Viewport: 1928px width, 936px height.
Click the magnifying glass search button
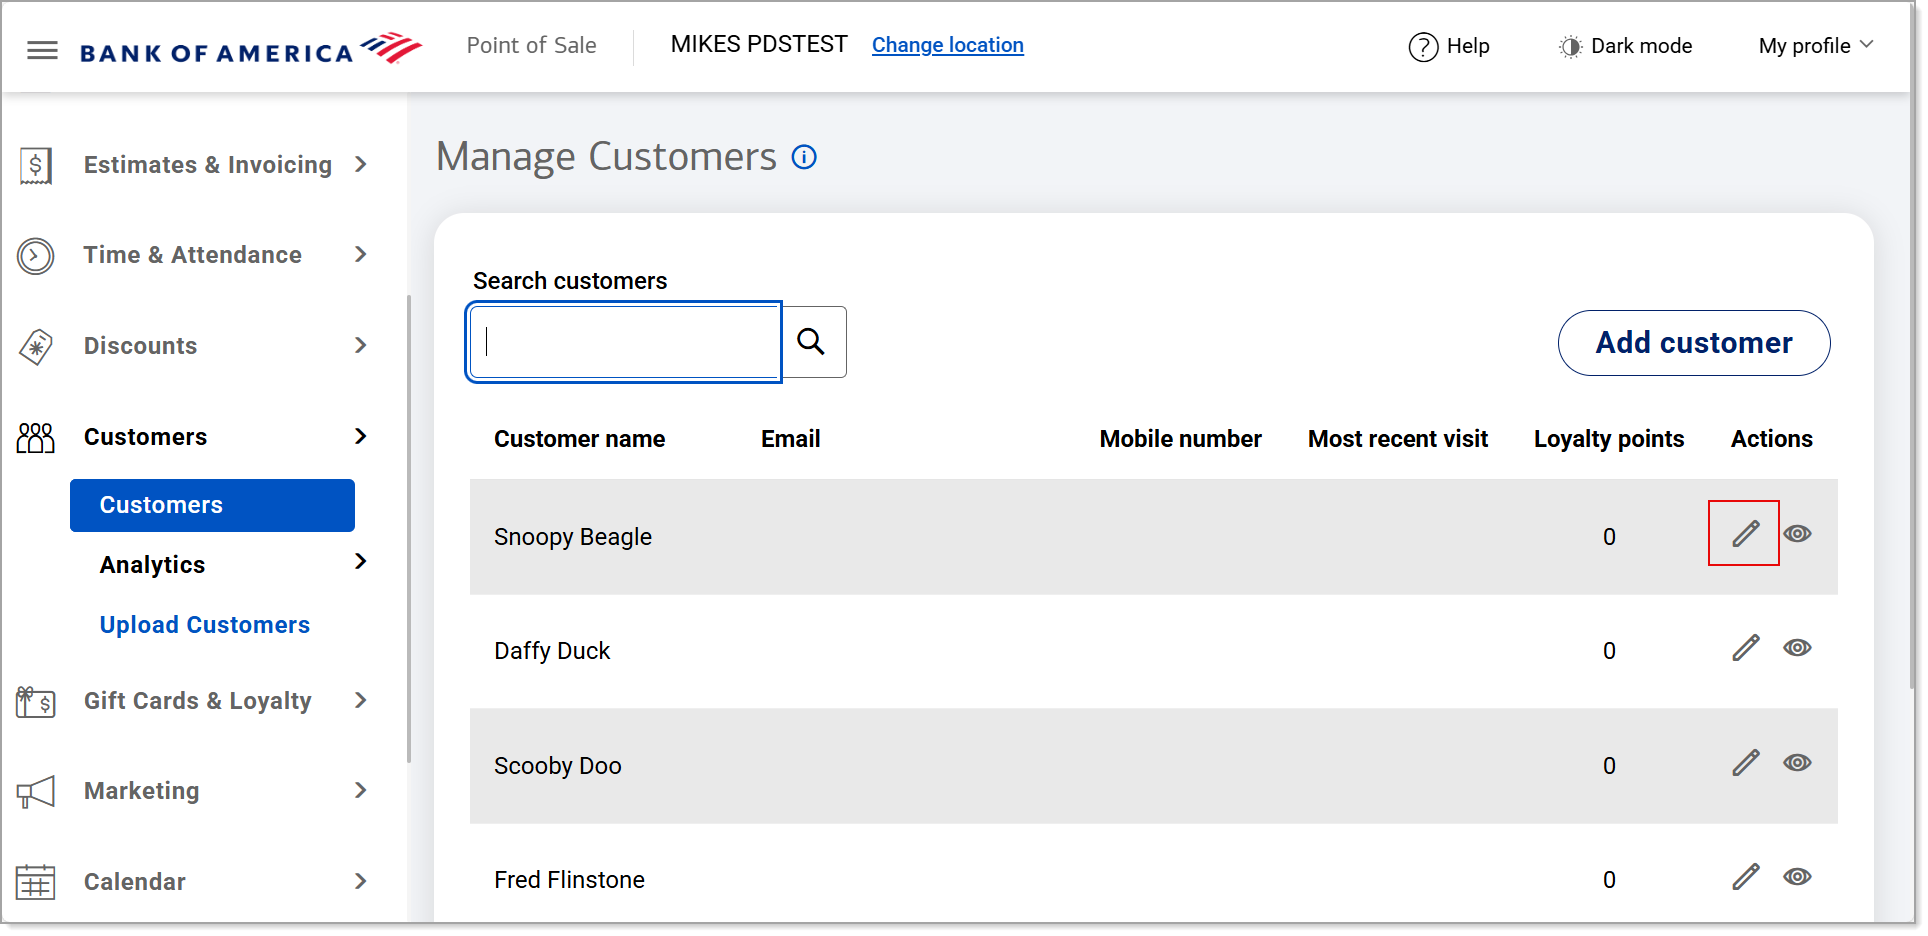[x=812, y=342]
